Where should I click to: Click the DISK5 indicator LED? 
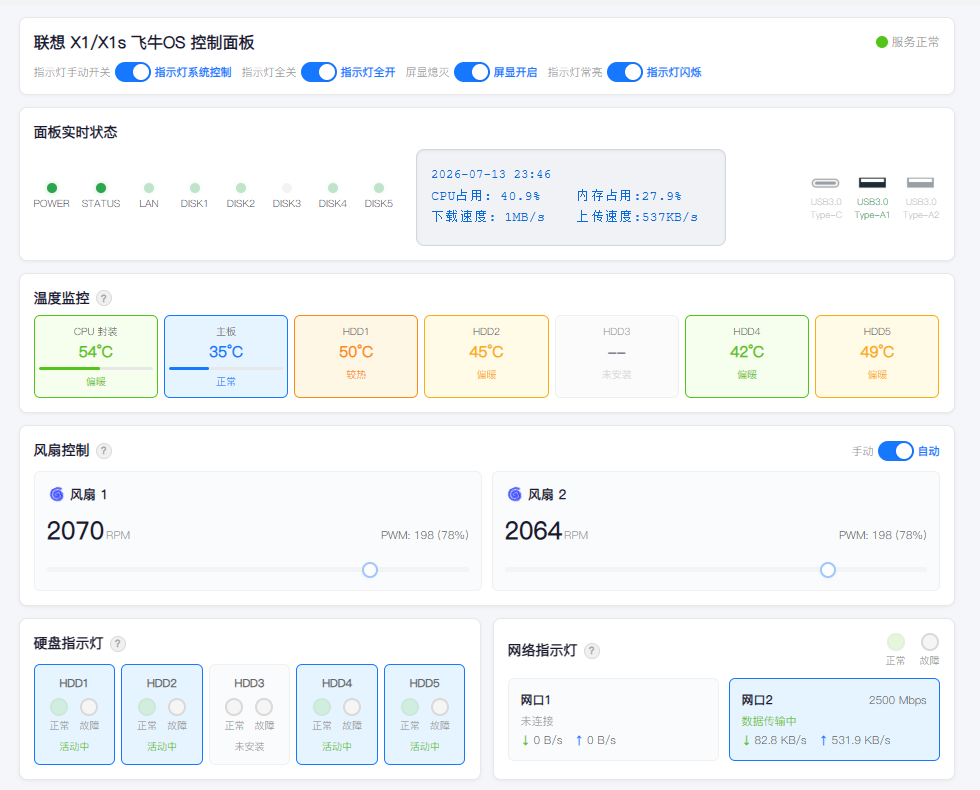(x=379, y=188)
